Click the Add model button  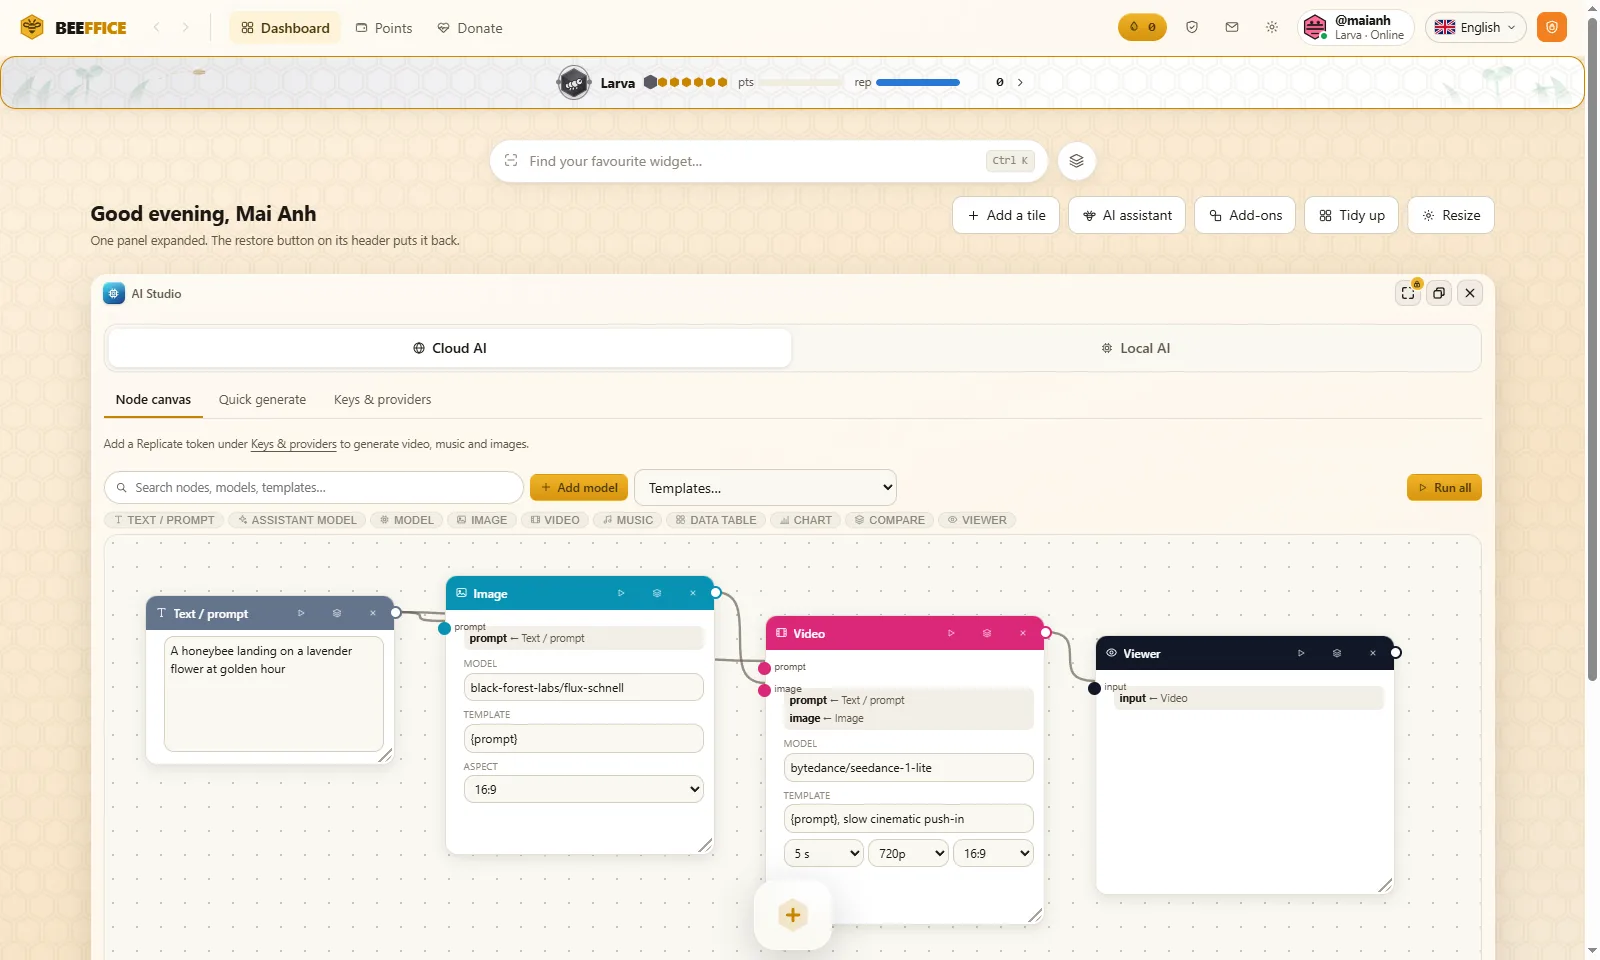579,488
